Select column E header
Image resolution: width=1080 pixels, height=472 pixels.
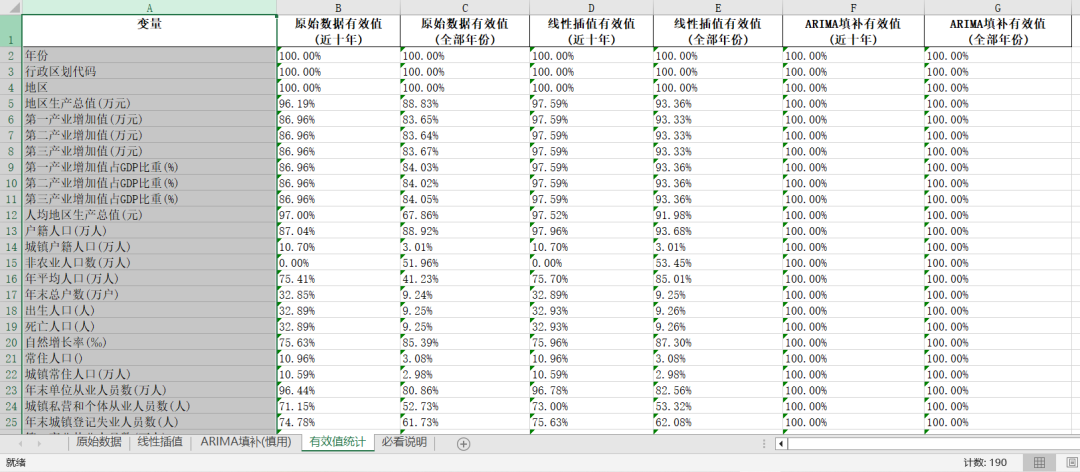(718, 7)
